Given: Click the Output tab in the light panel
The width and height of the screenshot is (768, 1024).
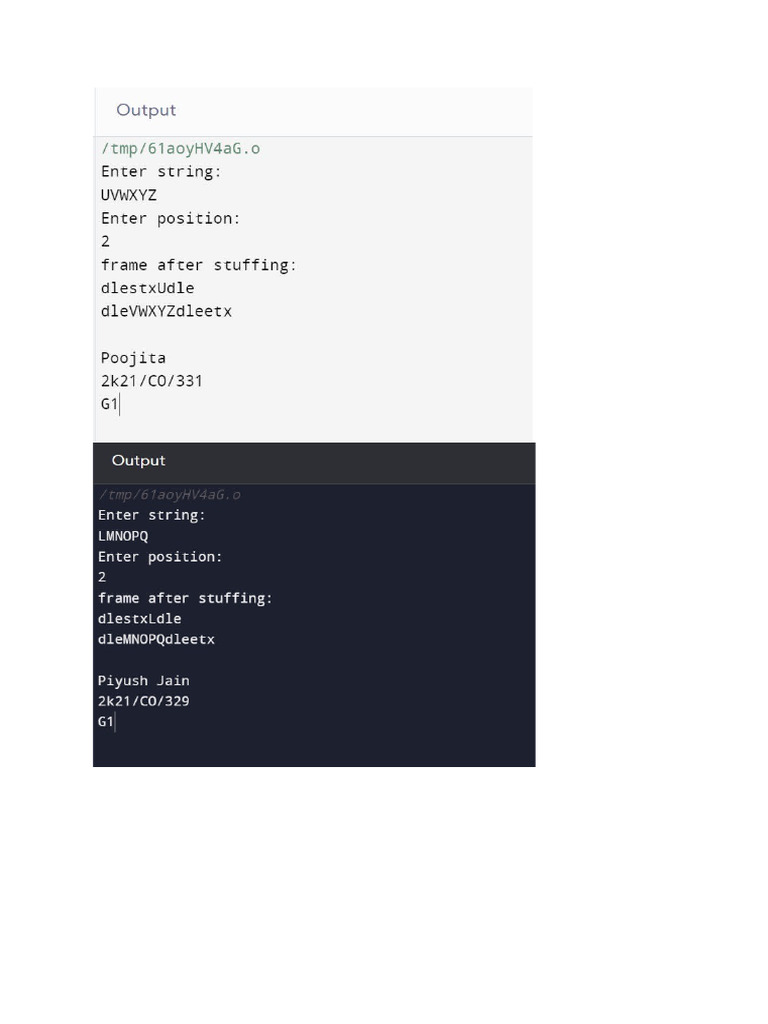Looking at the screenshot, I should pos(146,111).
